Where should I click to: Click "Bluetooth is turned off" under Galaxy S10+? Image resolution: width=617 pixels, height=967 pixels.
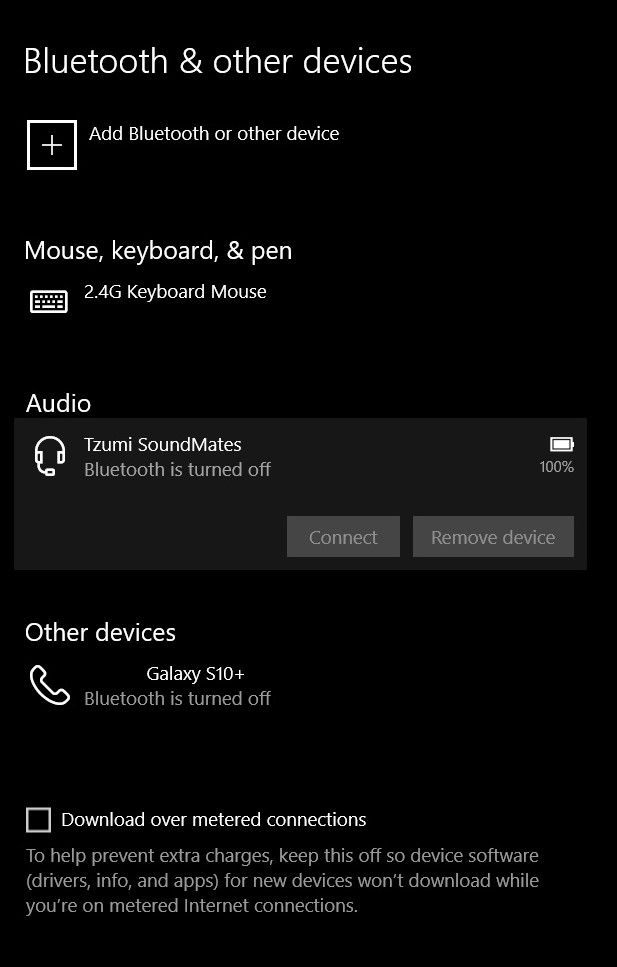(x=177, y=698)
